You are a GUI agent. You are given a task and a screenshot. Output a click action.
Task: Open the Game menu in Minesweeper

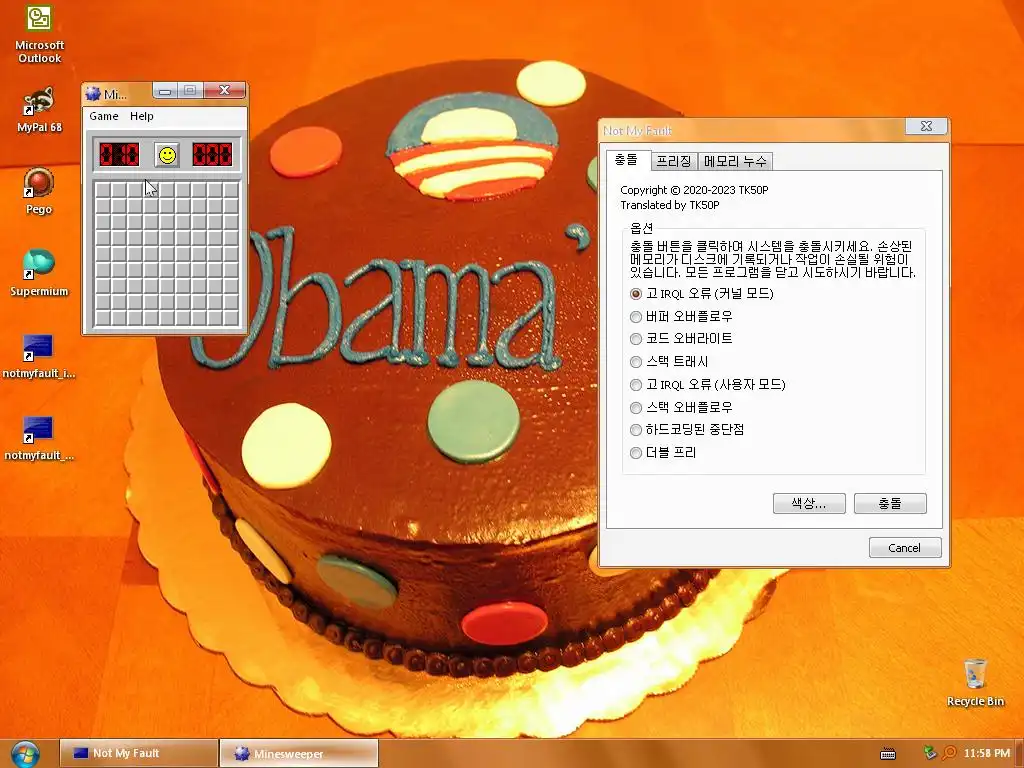(x=104, y=116)
